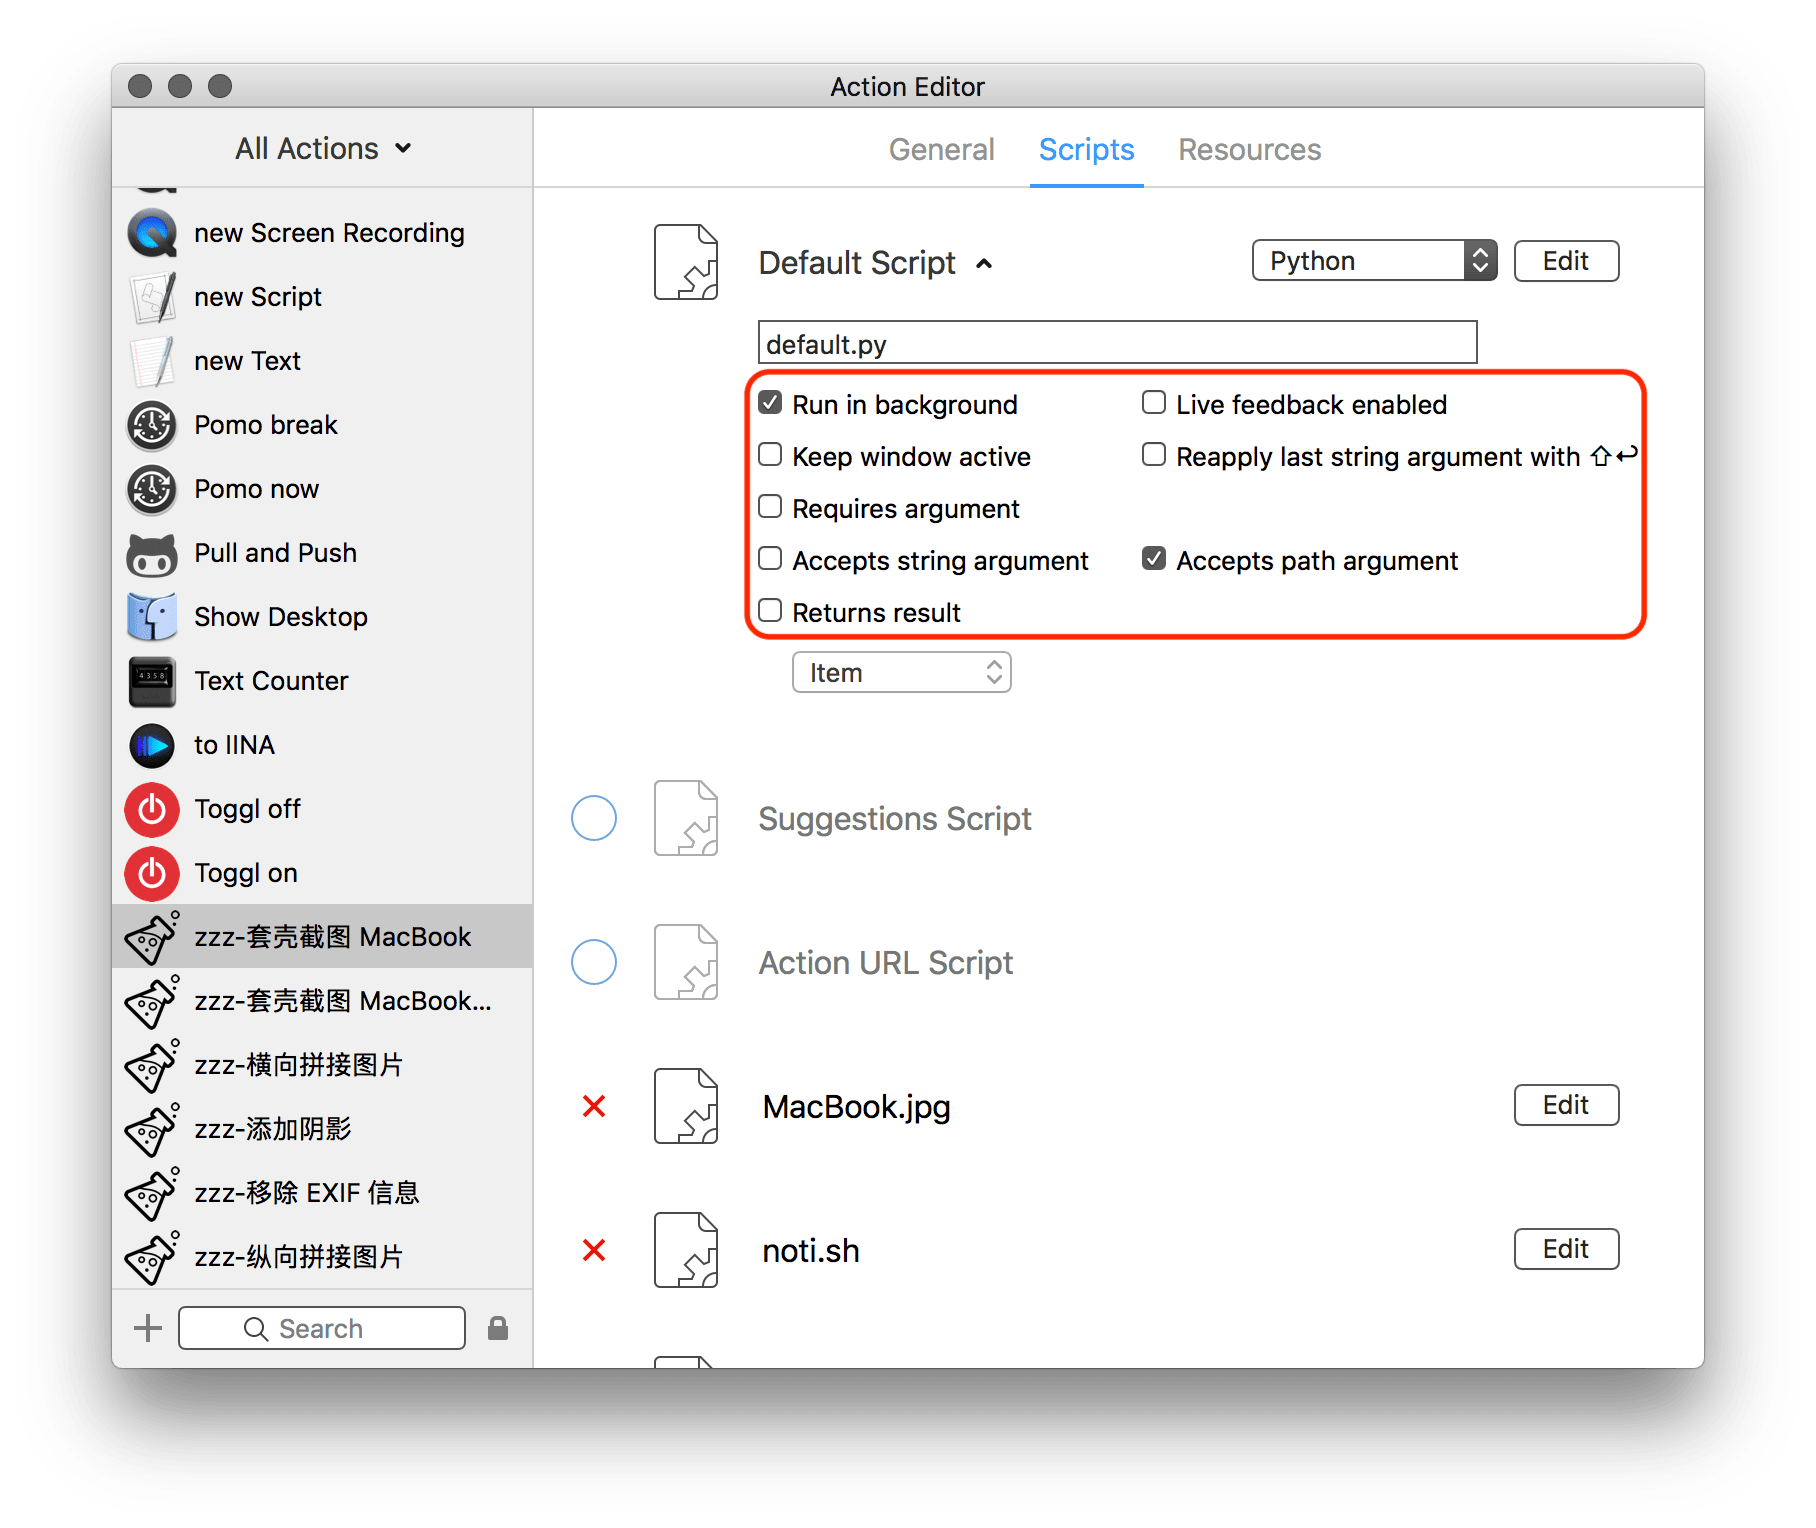
Task: Click the plus icon to add action
Action: [148, 1328]
